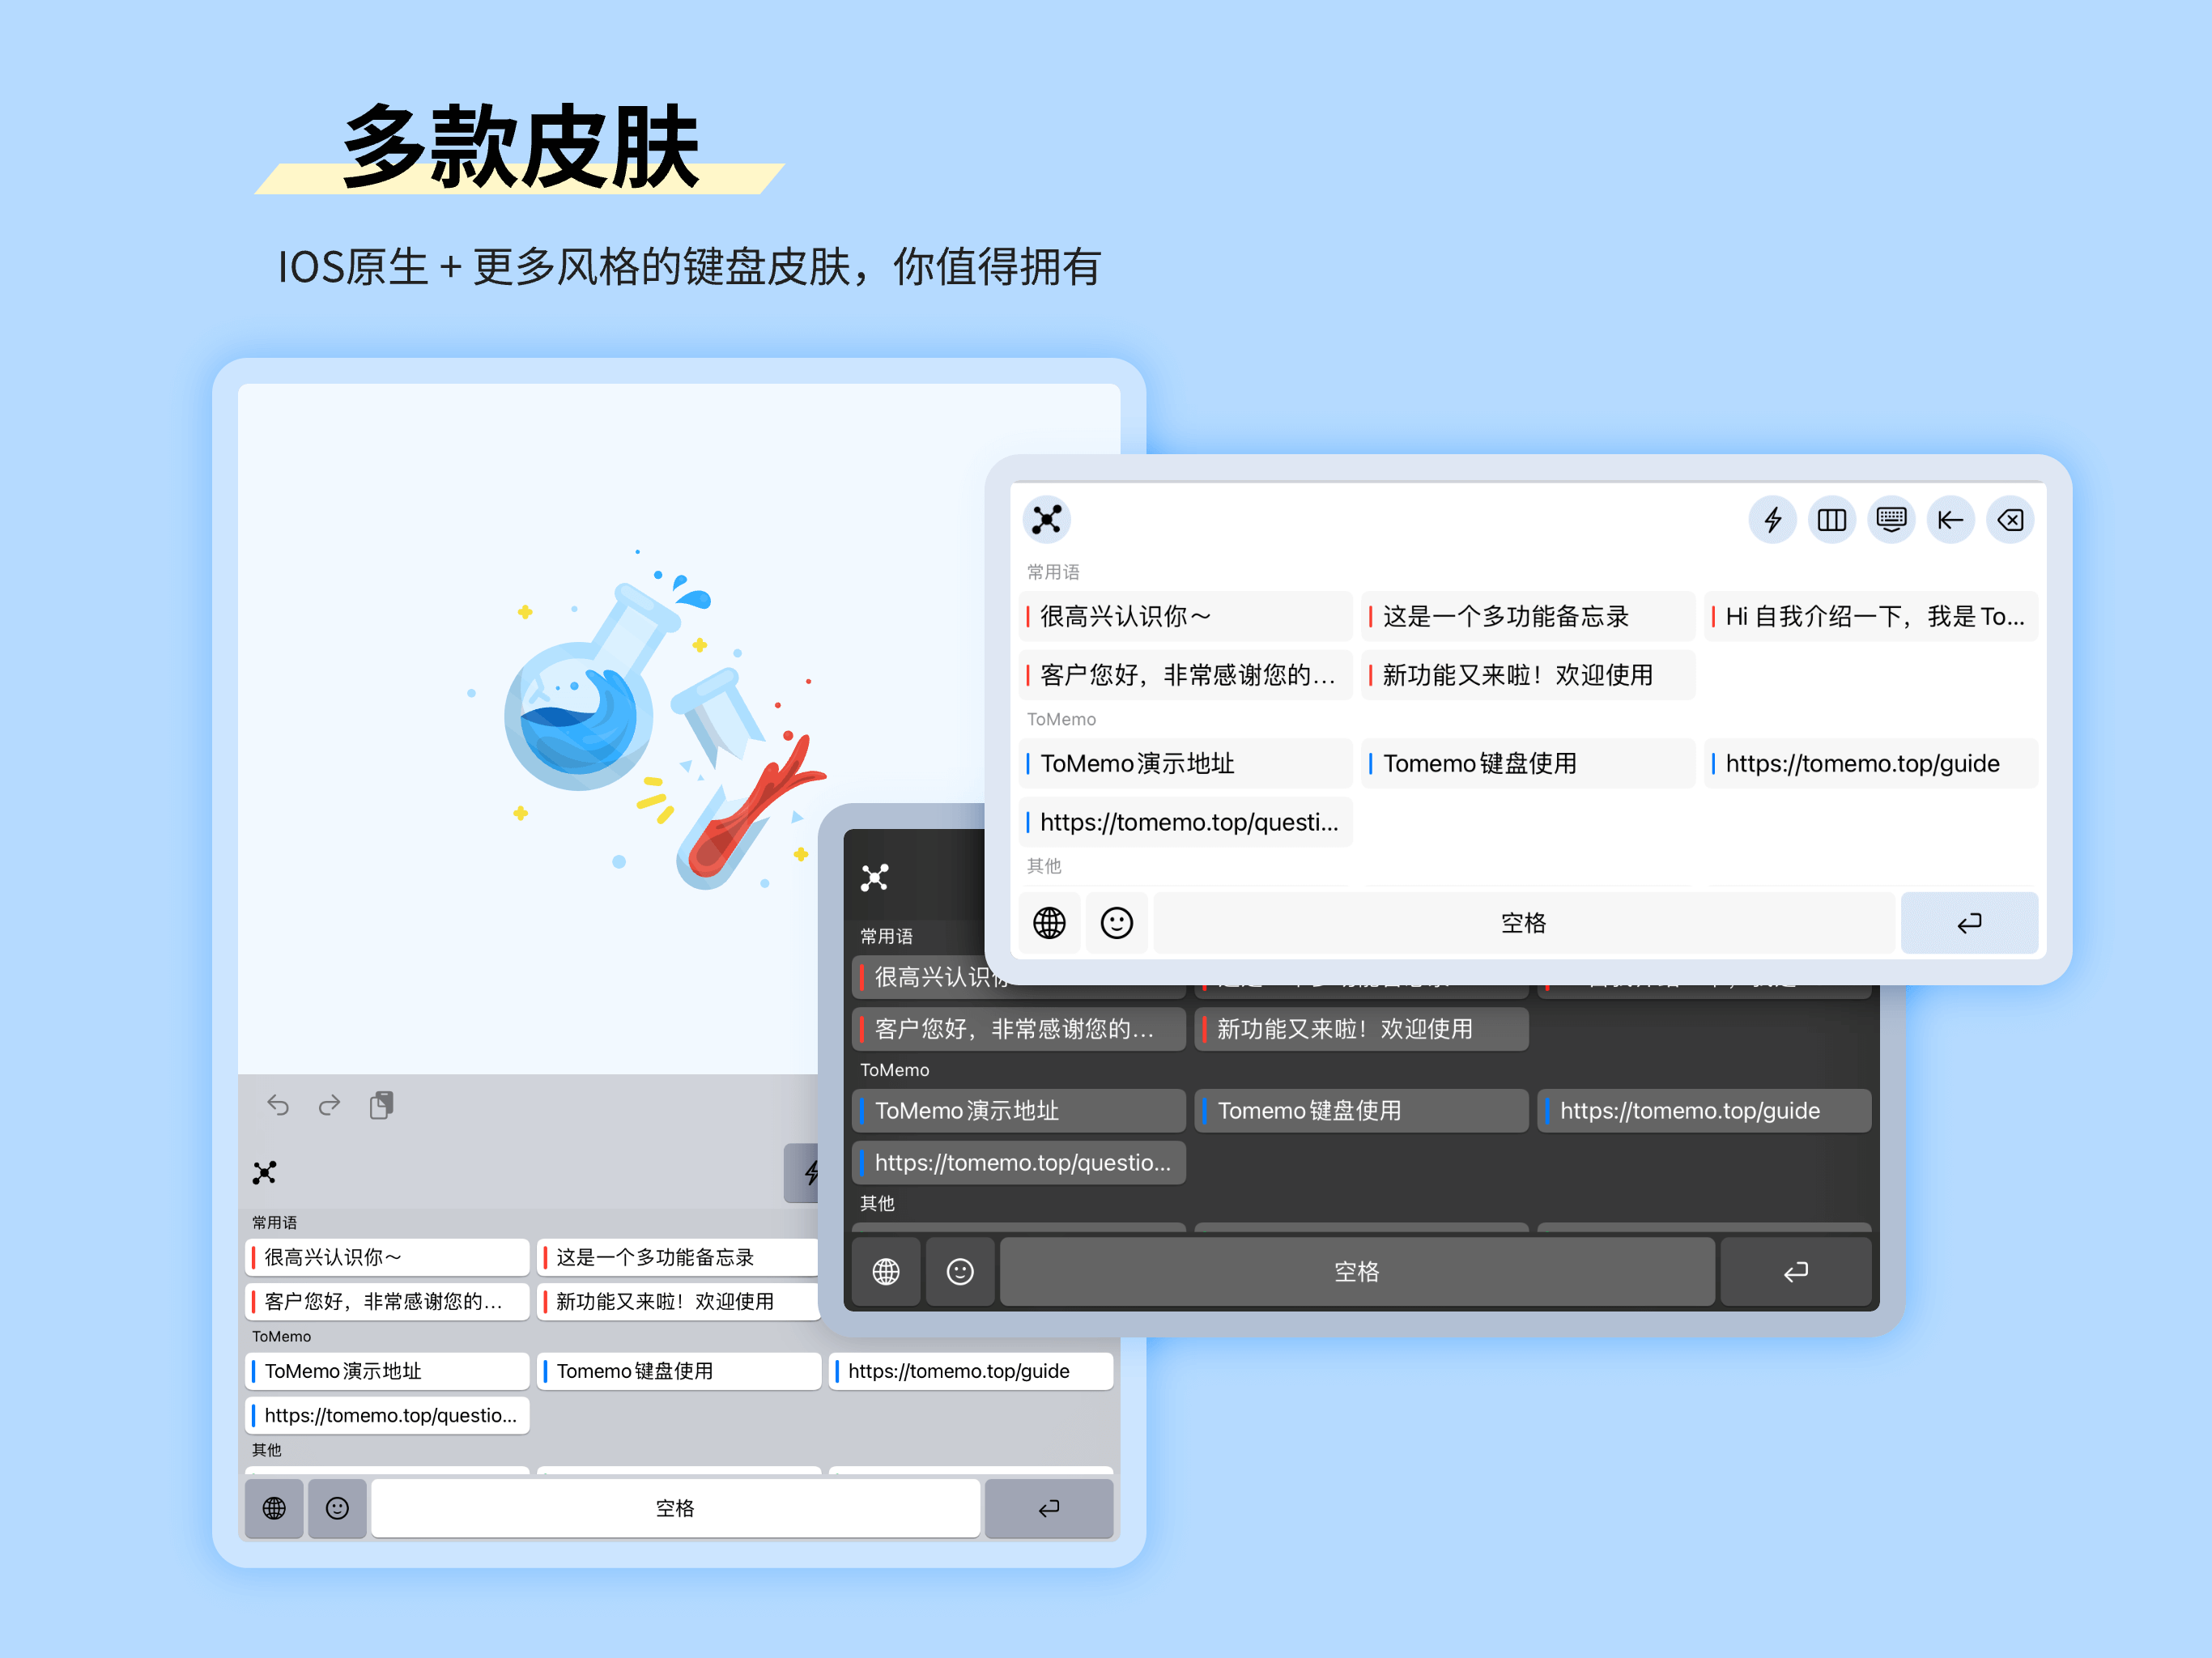Screen dimensions: 2212x1658
Task: Select 客户您好，非常感谢您的 in dark keyboard
Action: pos(1018,1029)
